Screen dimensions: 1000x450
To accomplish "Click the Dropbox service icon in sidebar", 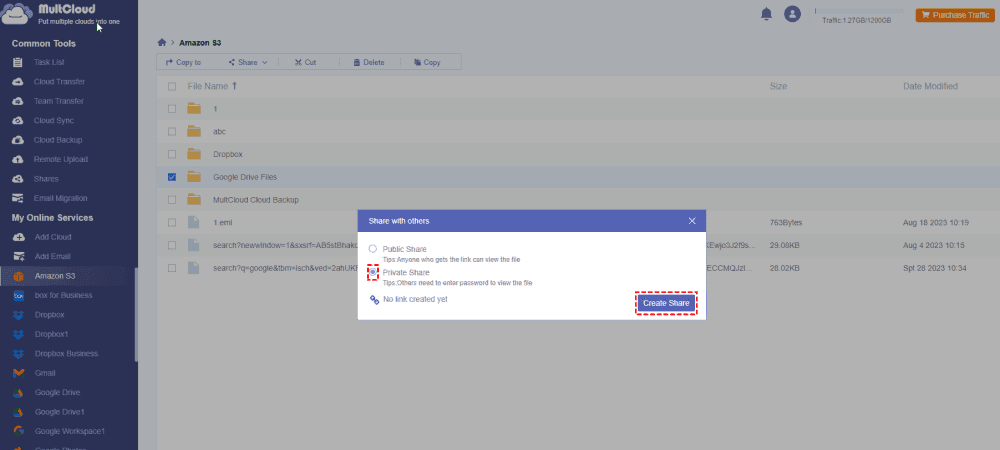I will tap(19, 315).
